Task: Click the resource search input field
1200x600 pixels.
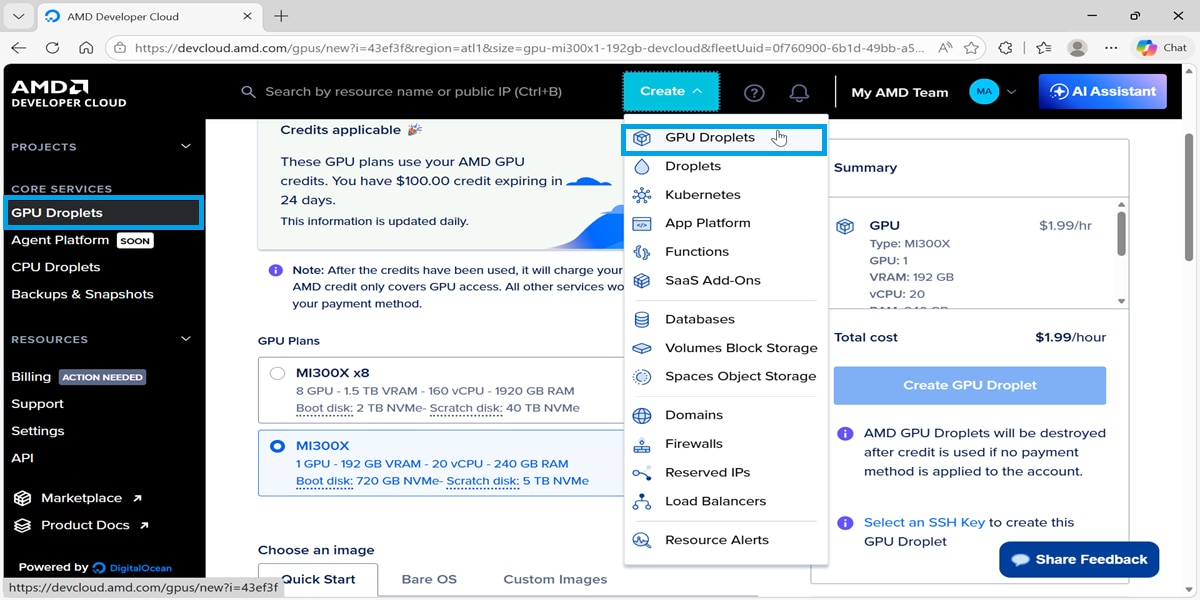Action: click(x=413, y=92)
